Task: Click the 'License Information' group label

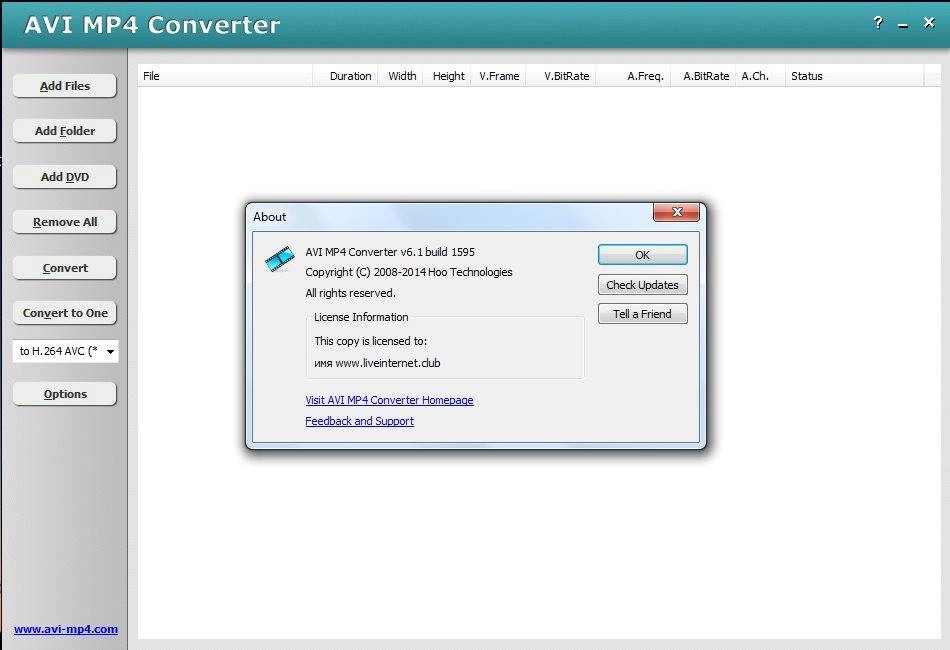Action: 361,317
